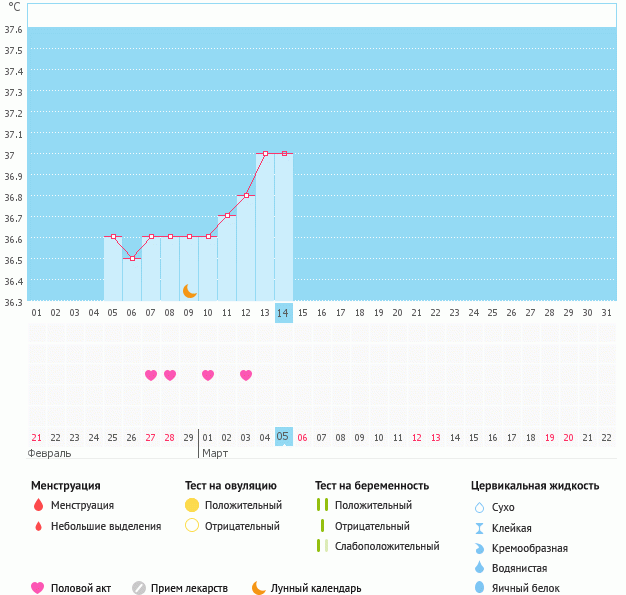Click the pink Половой акт heart in legend
This screenshot has width=626, height=595.
[38, 588]
